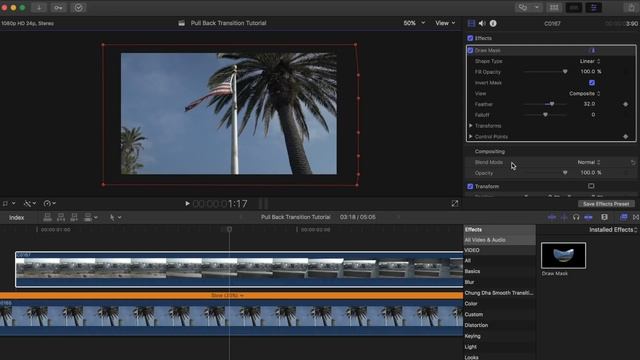Image resolution: width=640 pixels, height=360 pixels.
Task: Toggle the Inspector sliders icon
Action: click(593, 7)
